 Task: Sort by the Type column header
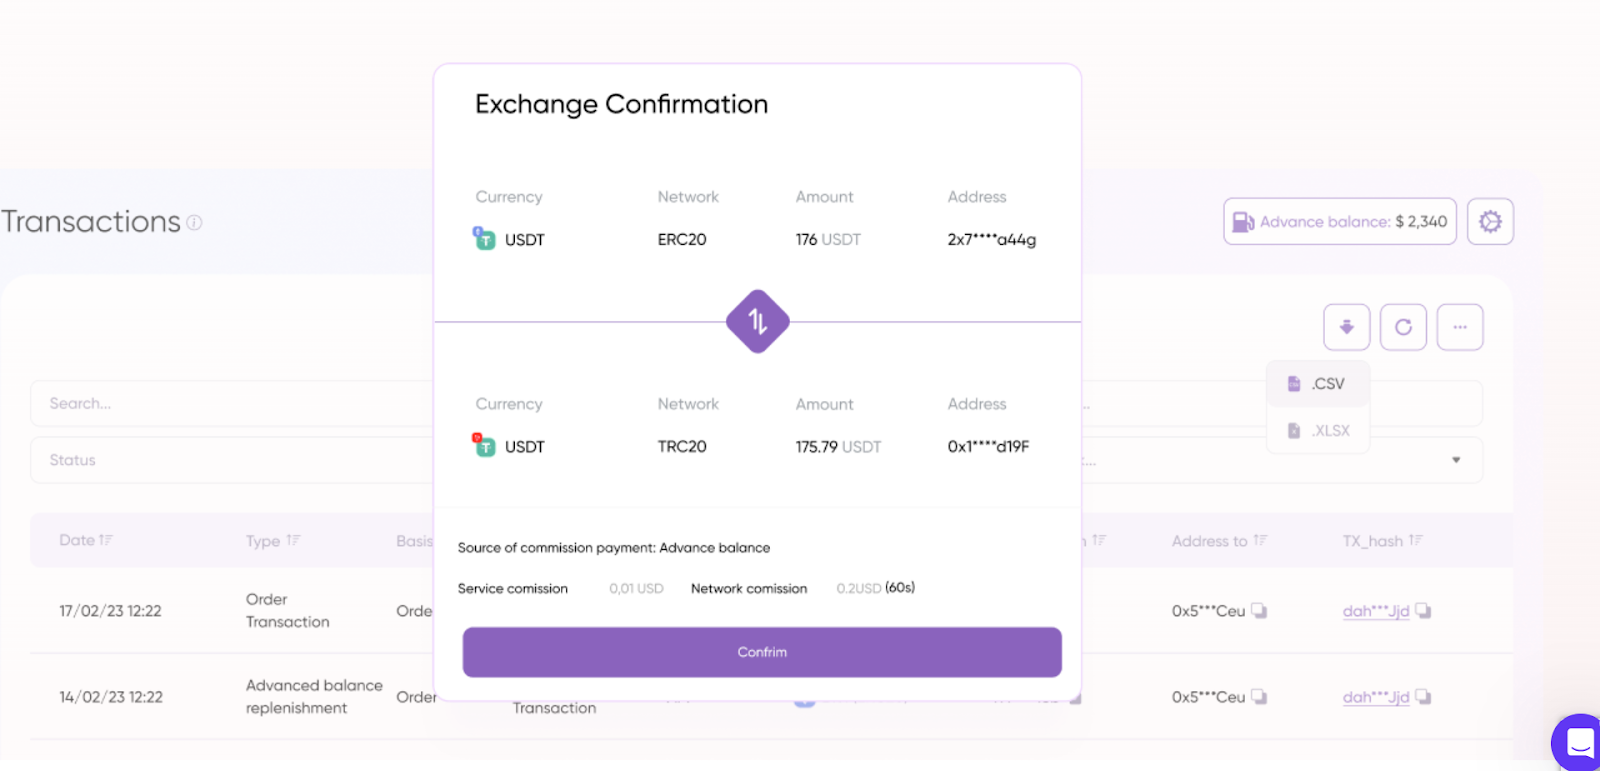[273, 541]
